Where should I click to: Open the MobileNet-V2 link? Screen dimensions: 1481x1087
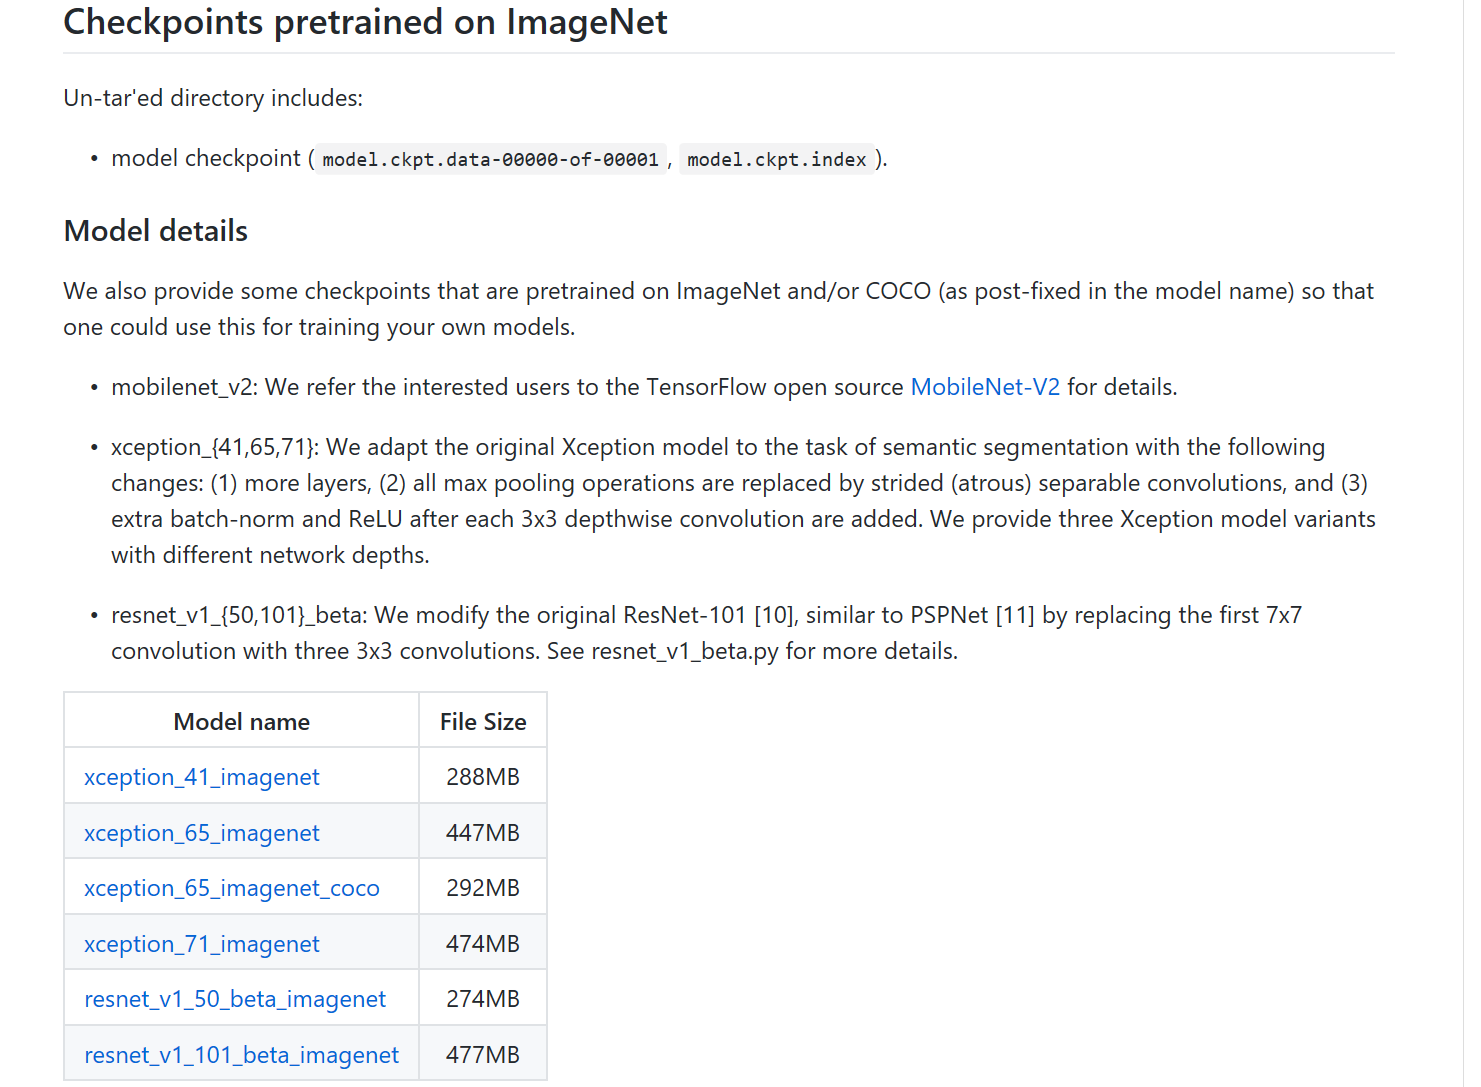pos(984,387)
